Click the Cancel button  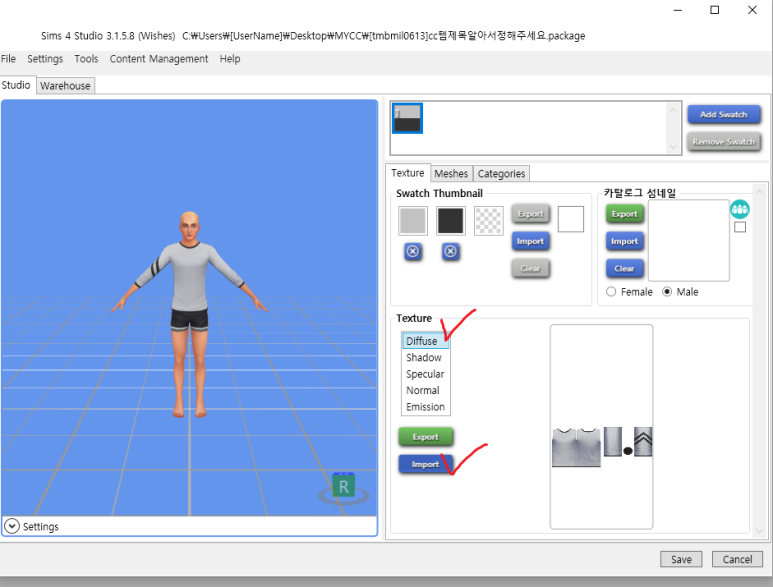737,559
